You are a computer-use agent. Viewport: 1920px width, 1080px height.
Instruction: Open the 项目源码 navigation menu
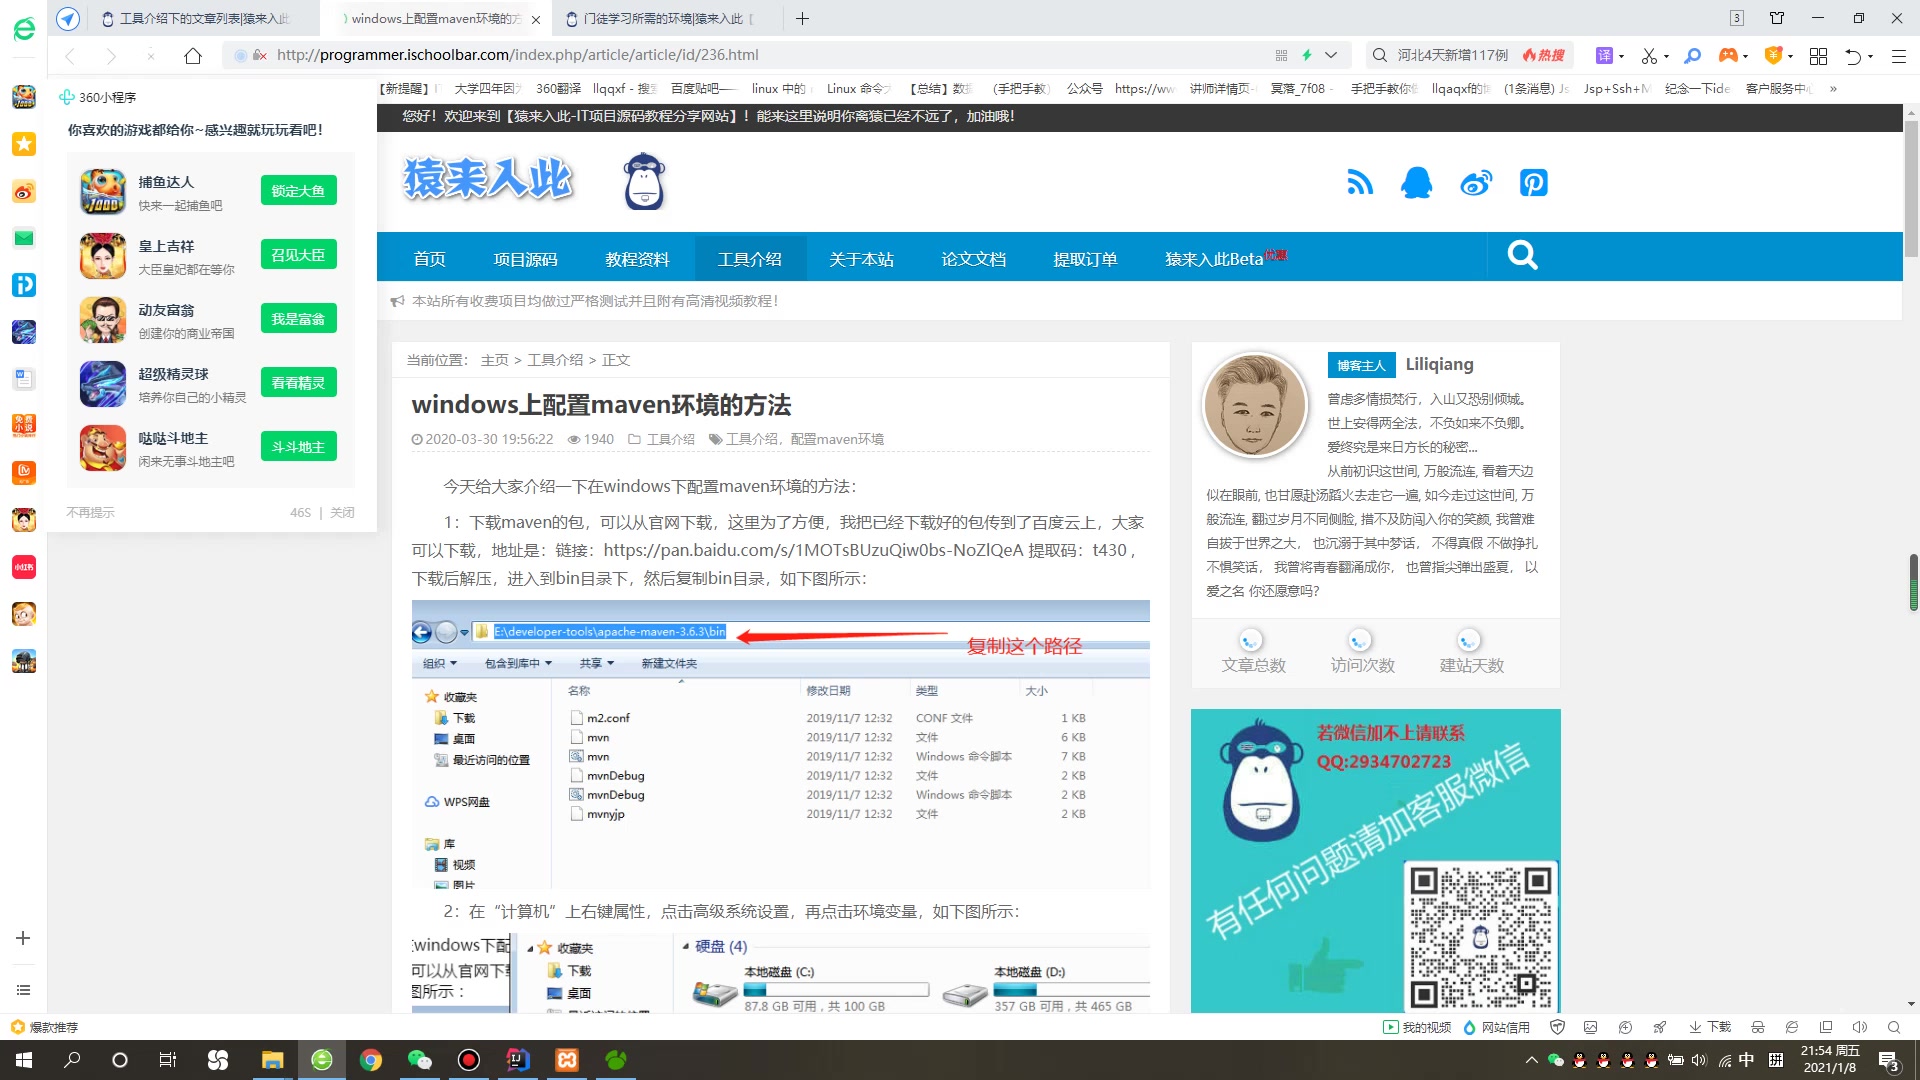(x=525, y=258)
